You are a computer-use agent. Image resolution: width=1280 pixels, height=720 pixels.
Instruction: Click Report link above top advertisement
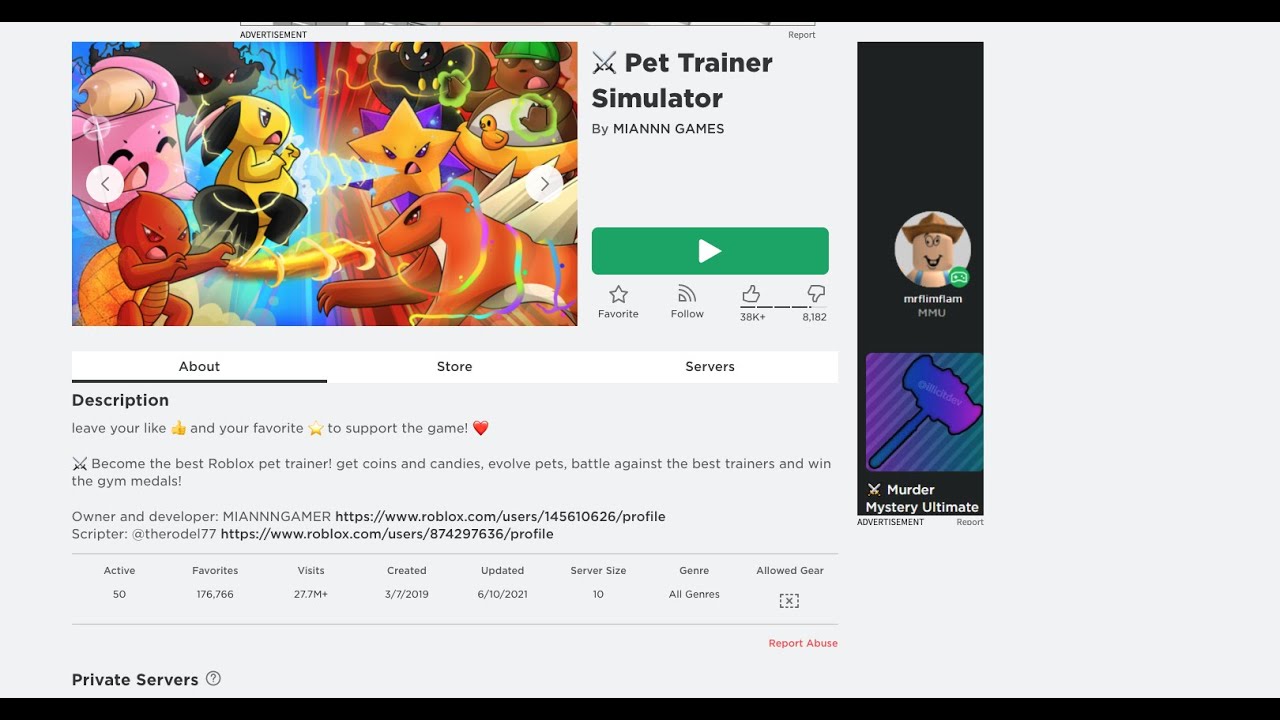[x=802, y=35]
